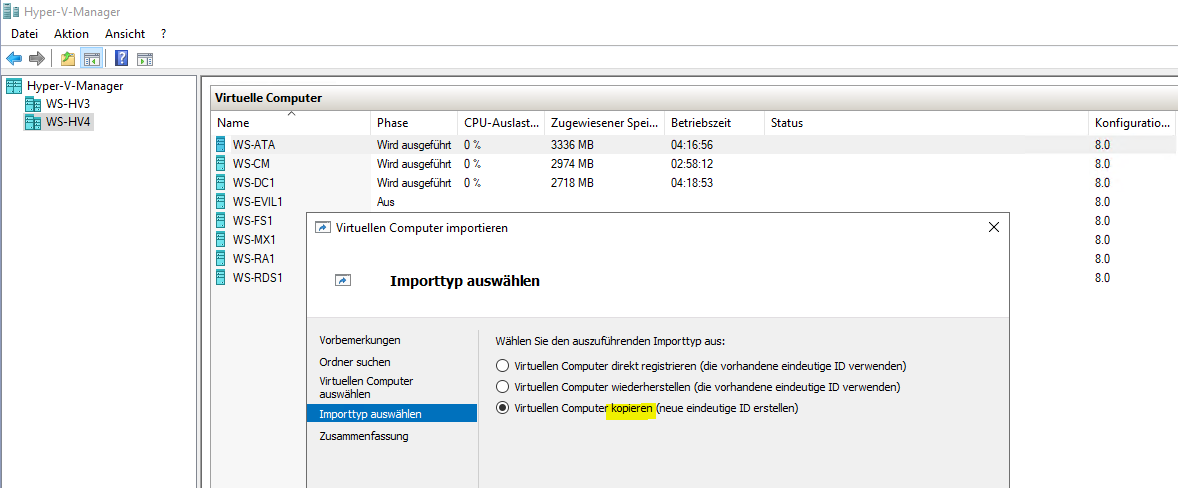Go to Virtuellen Computer auswählen wizard step
Viewport: 1178px width, 488px height.
click(x=366, y=387)
